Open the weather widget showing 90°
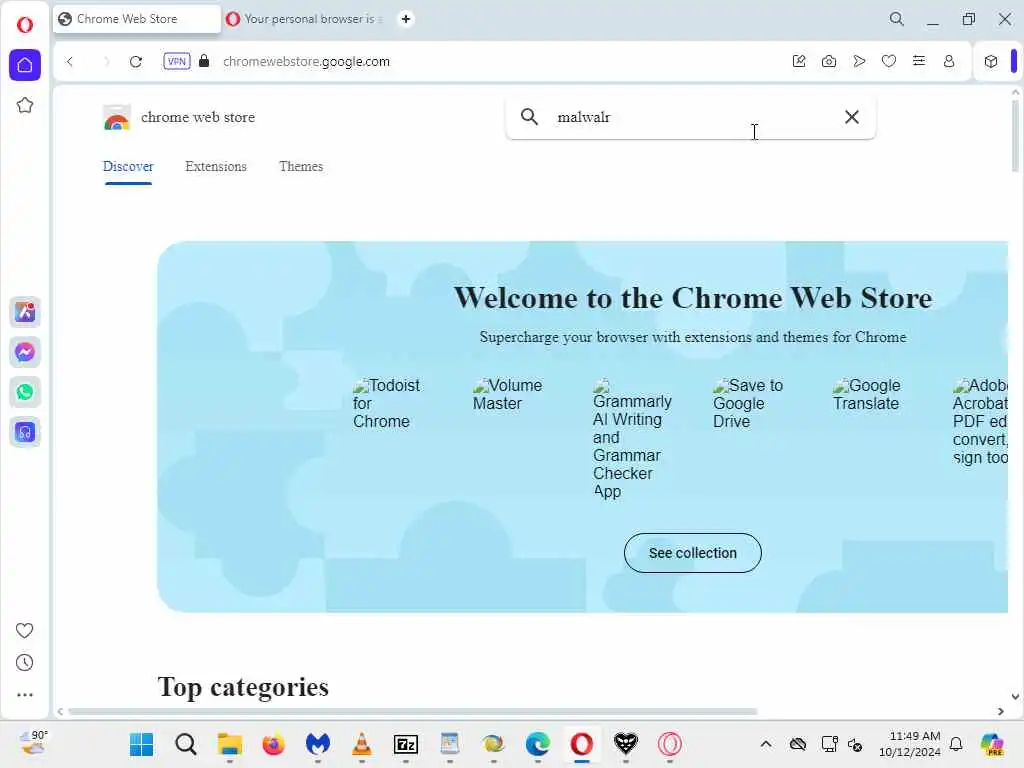Screen dimensions: 1024x768 point(34,743)
